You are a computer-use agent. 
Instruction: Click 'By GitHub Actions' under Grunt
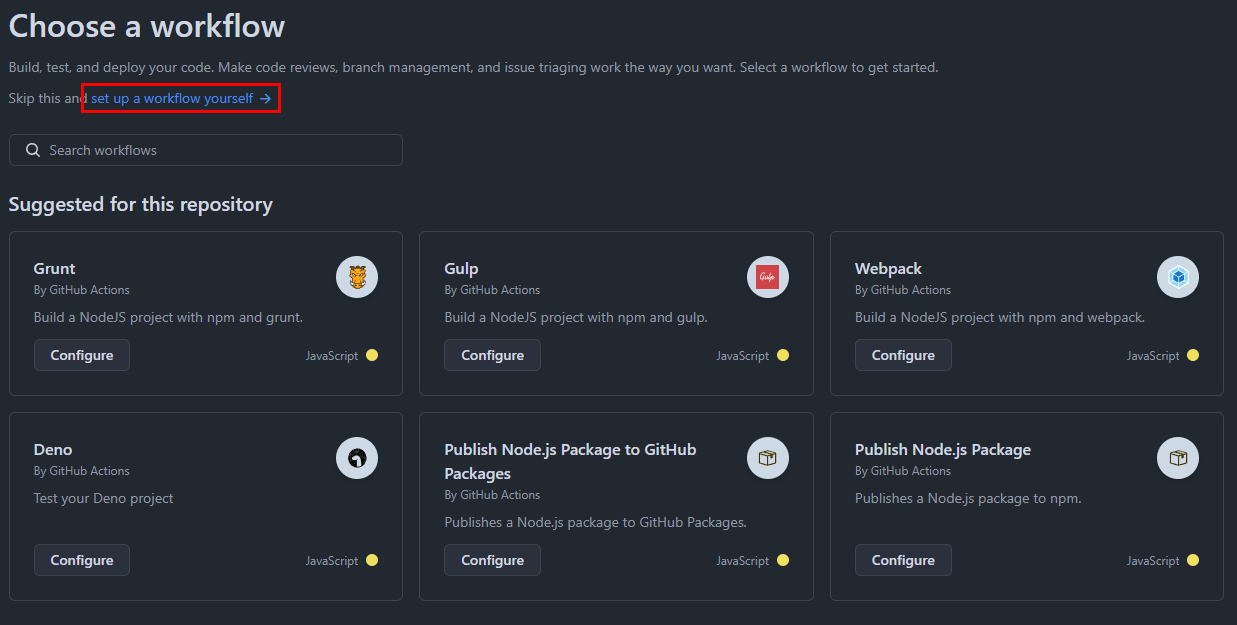(82, 290)
